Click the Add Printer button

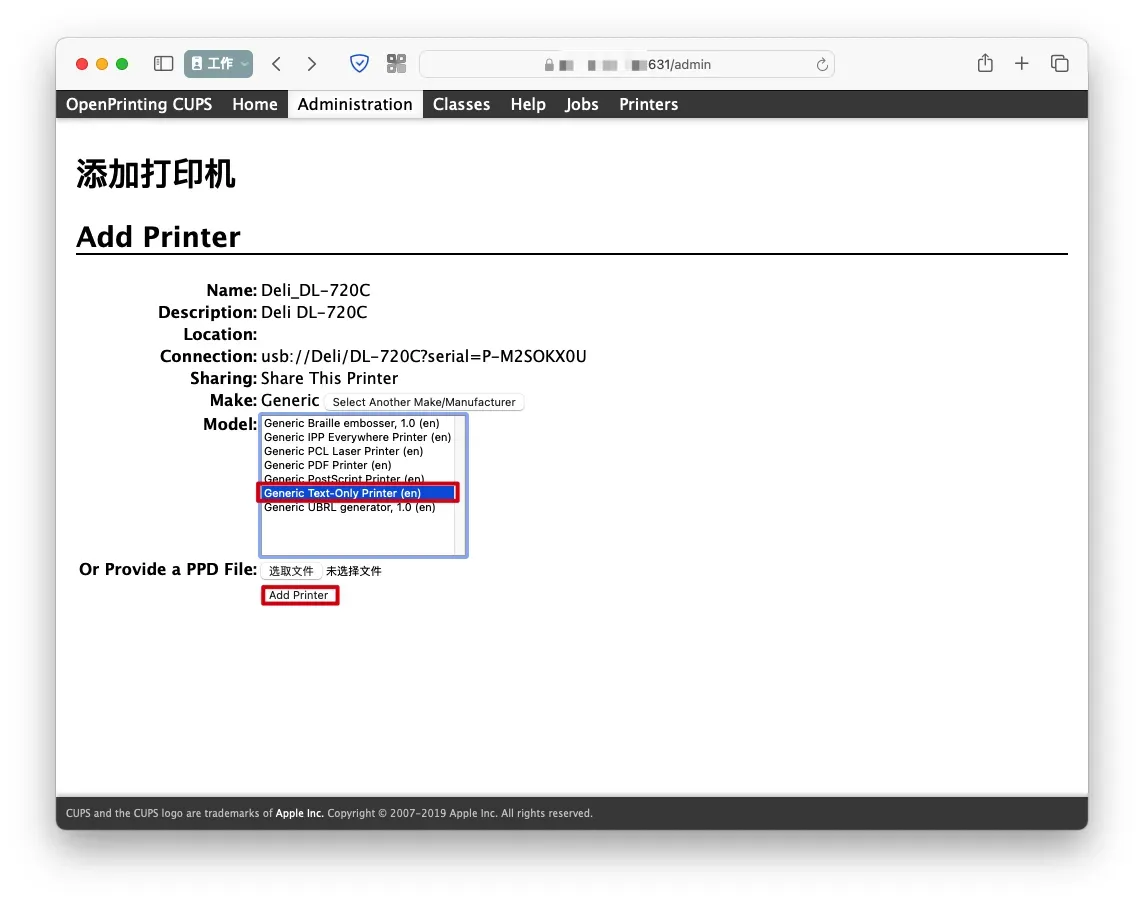click(299, 595)
